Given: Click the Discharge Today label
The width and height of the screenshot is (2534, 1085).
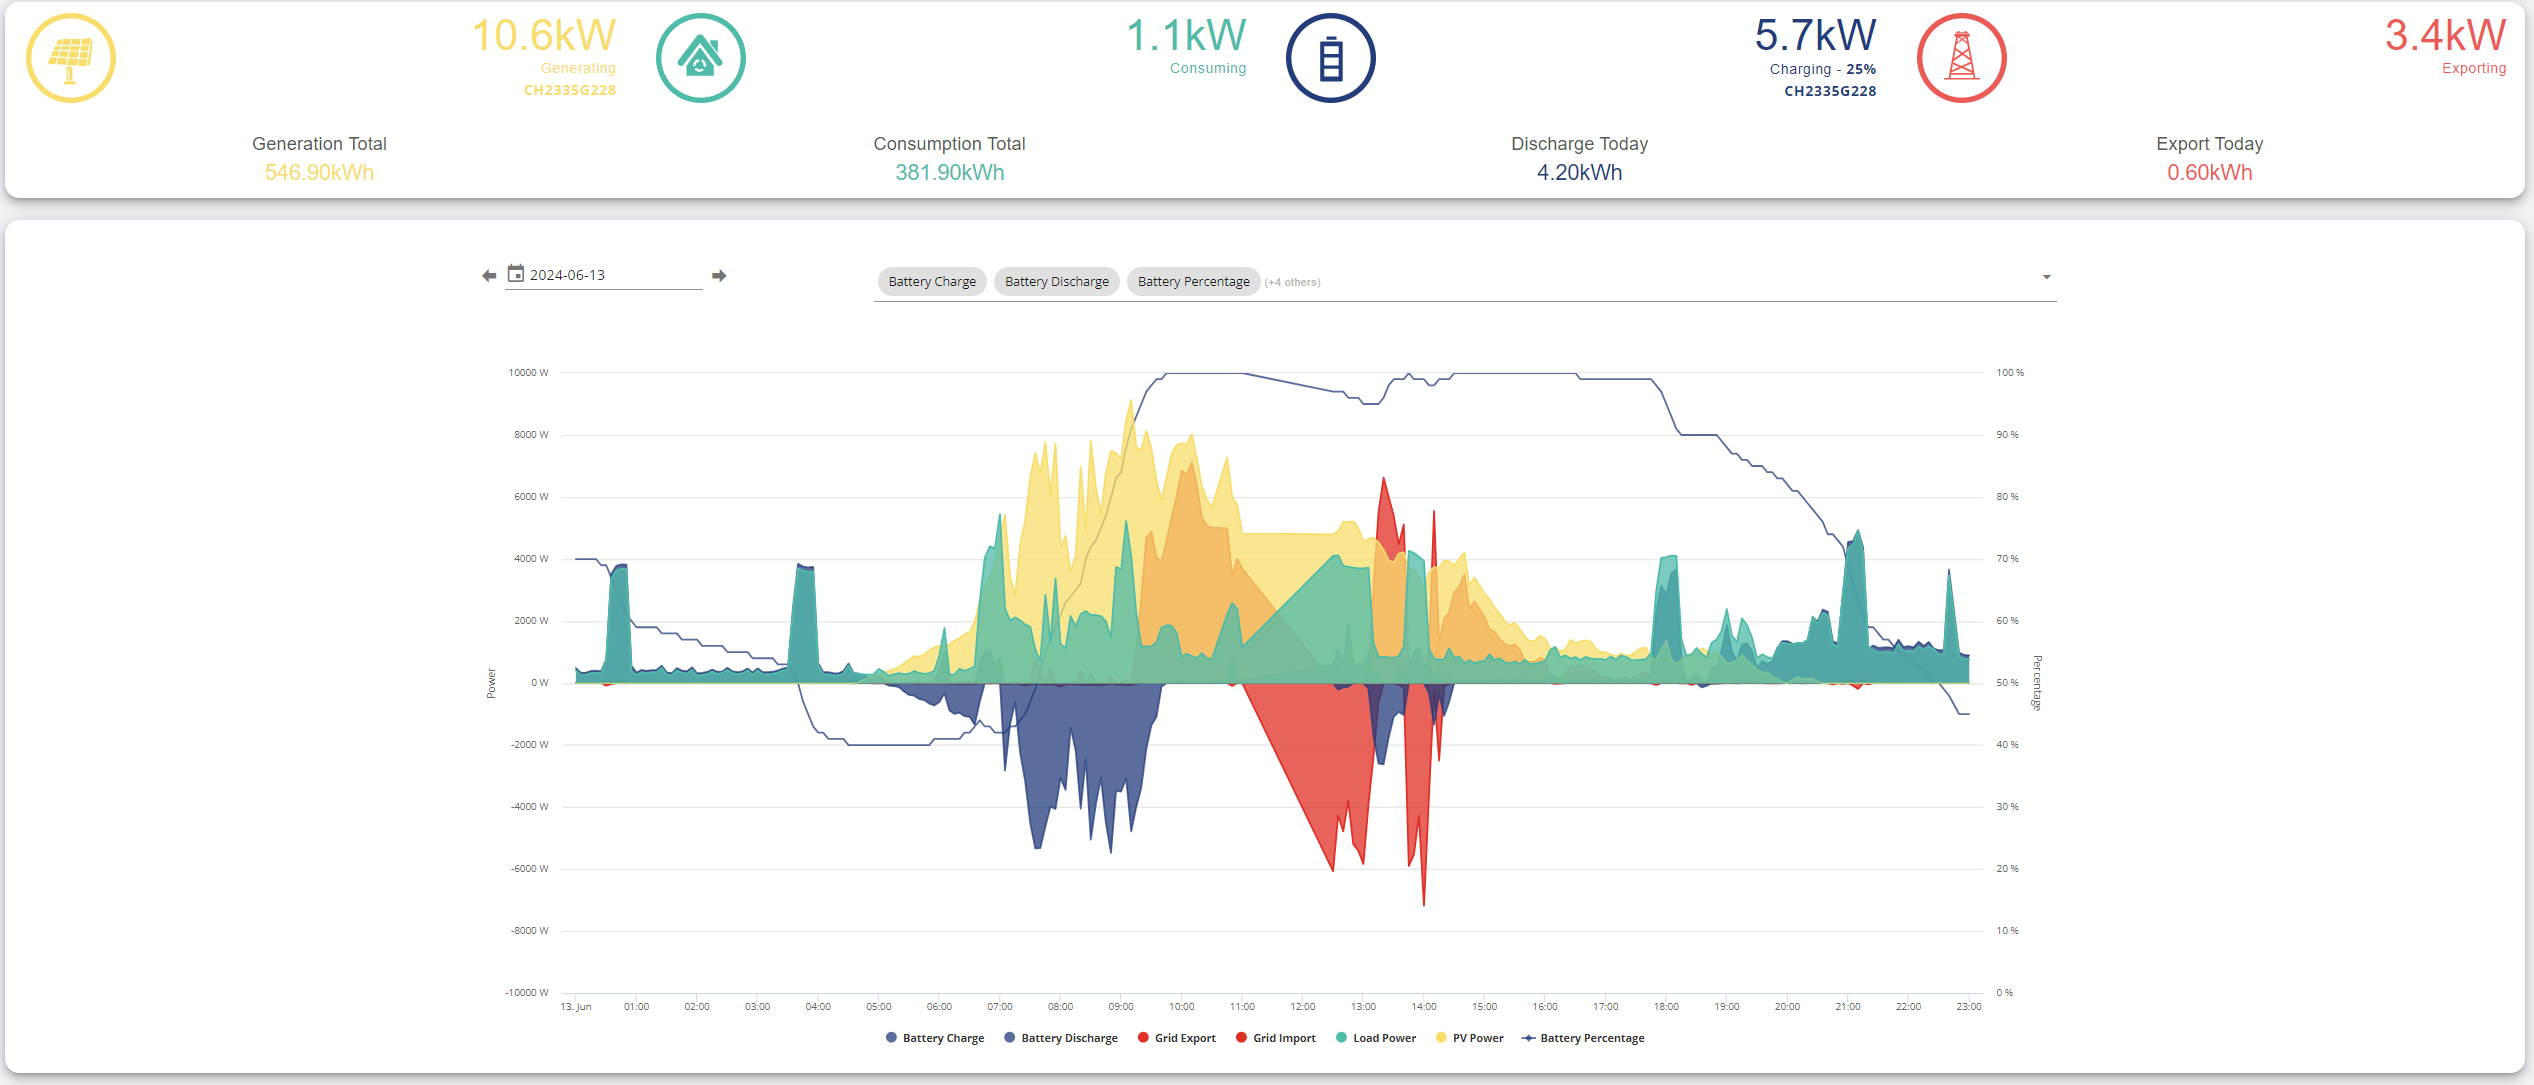Looking at the screenshot, I should [1580, 144].
